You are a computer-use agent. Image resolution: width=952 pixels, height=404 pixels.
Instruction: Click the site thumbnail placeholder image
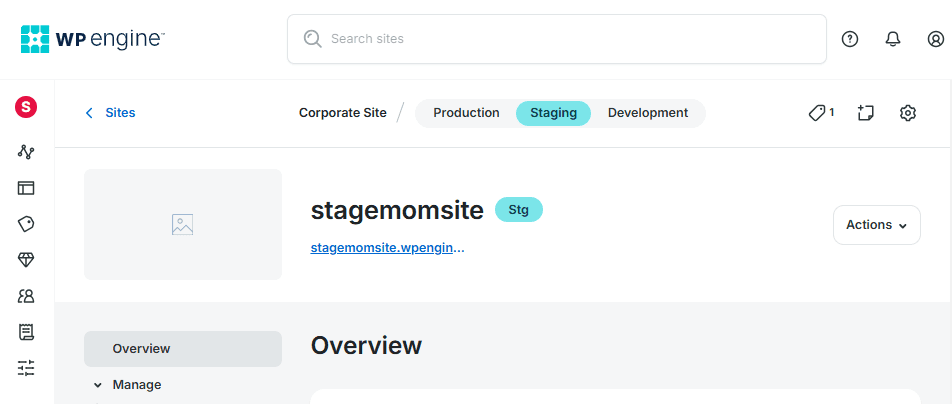[183, 224]
